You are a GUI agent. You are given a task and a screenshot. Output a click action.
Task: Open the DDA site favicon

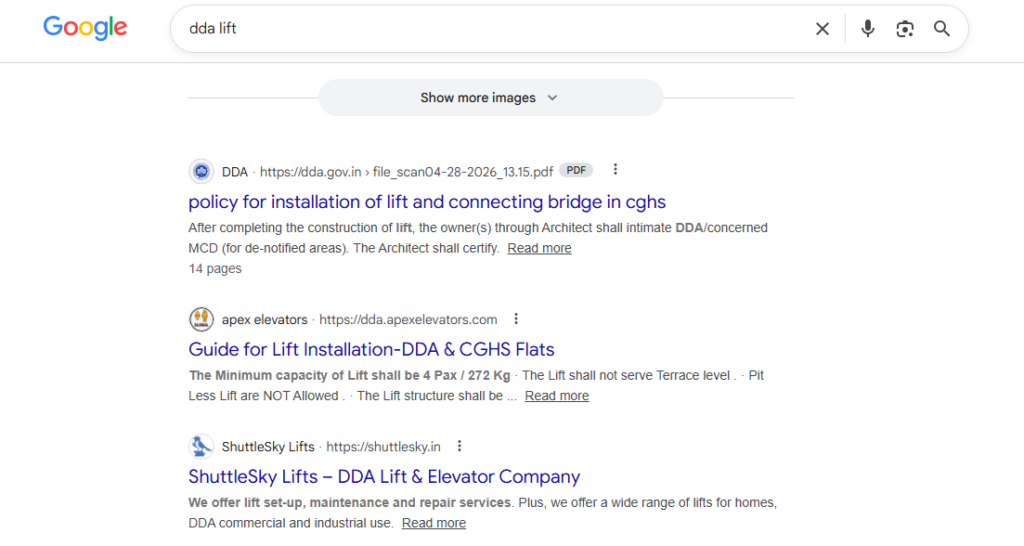(201, 172)
